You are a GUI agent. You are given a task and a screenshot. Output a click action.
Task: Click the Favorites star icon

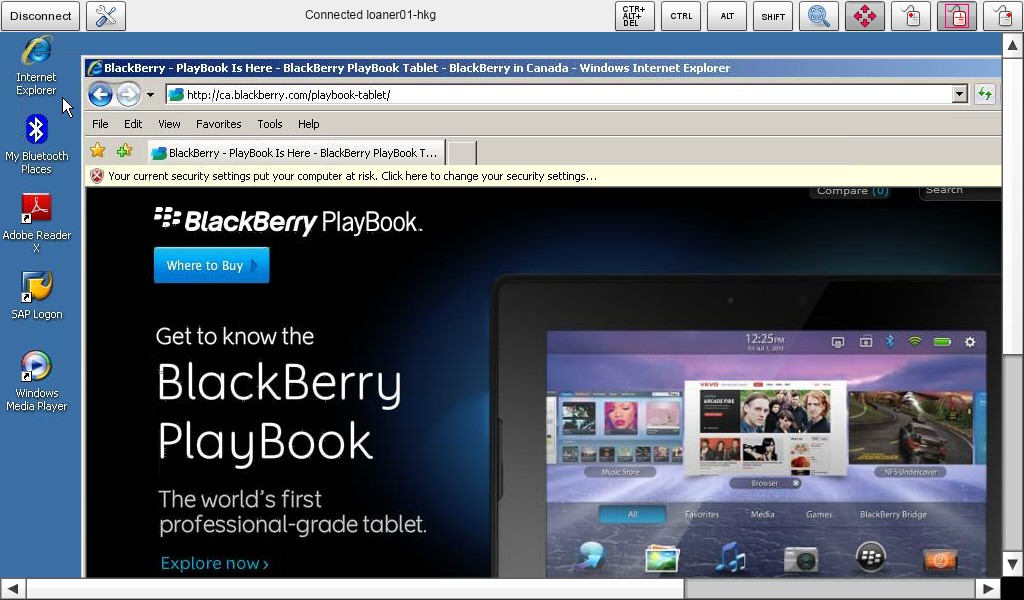(97, 151)
